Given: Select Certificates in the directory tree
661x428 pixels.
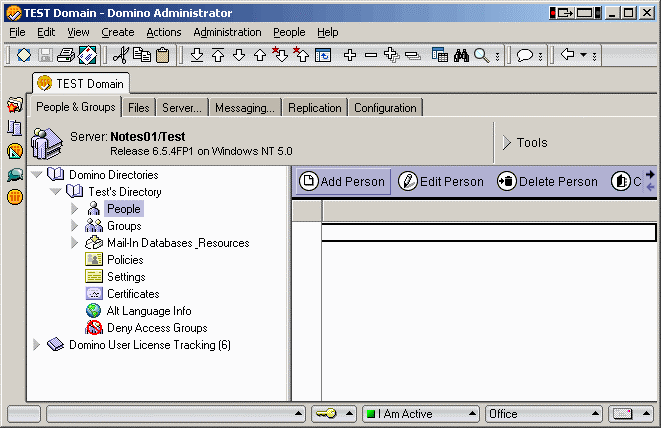Looking at the screenshot, I should [x=133, y=293].
